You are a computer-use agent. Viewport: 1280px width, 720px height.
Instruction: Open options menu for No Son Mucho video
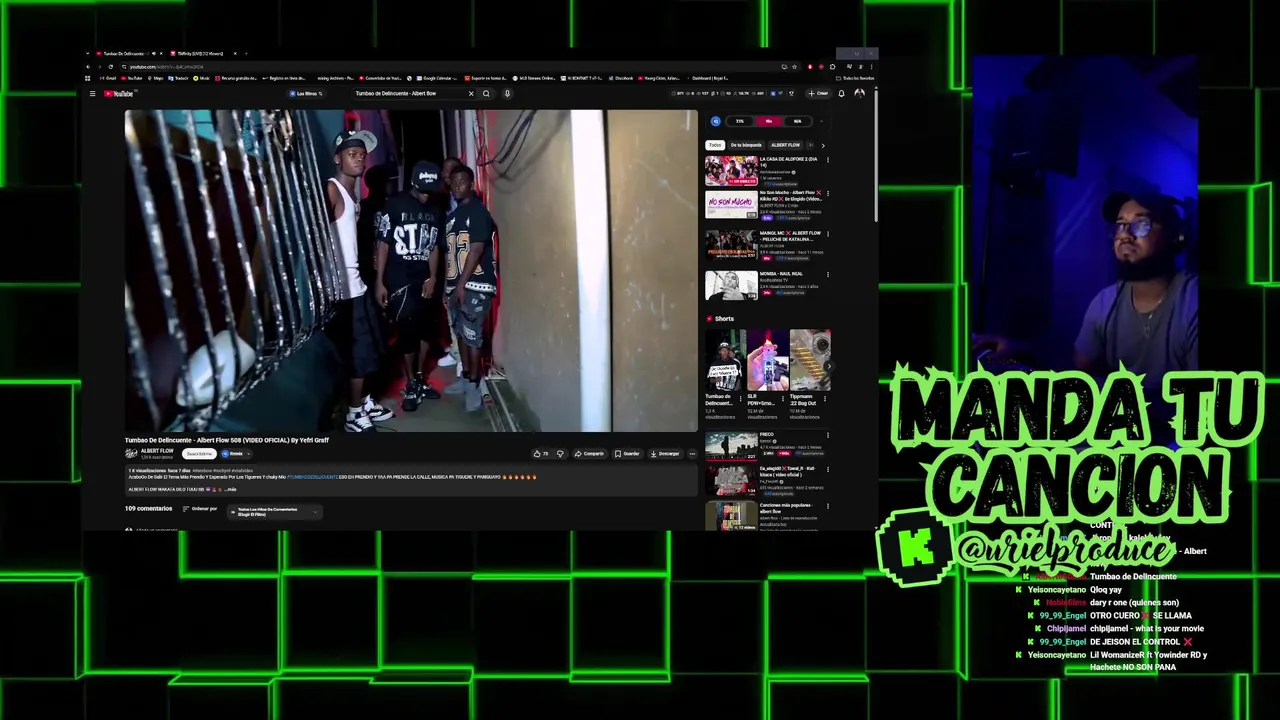[x=828, y=193]
